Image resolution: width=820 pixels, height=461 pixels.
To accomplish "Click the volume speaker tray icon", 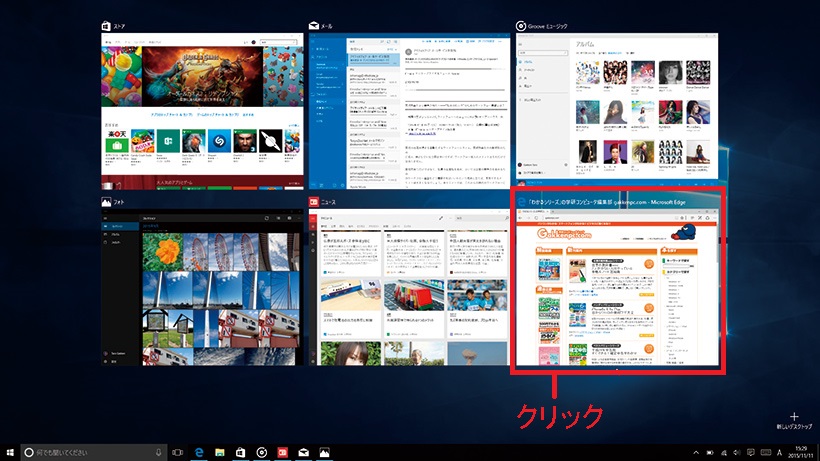I will 736,453.
